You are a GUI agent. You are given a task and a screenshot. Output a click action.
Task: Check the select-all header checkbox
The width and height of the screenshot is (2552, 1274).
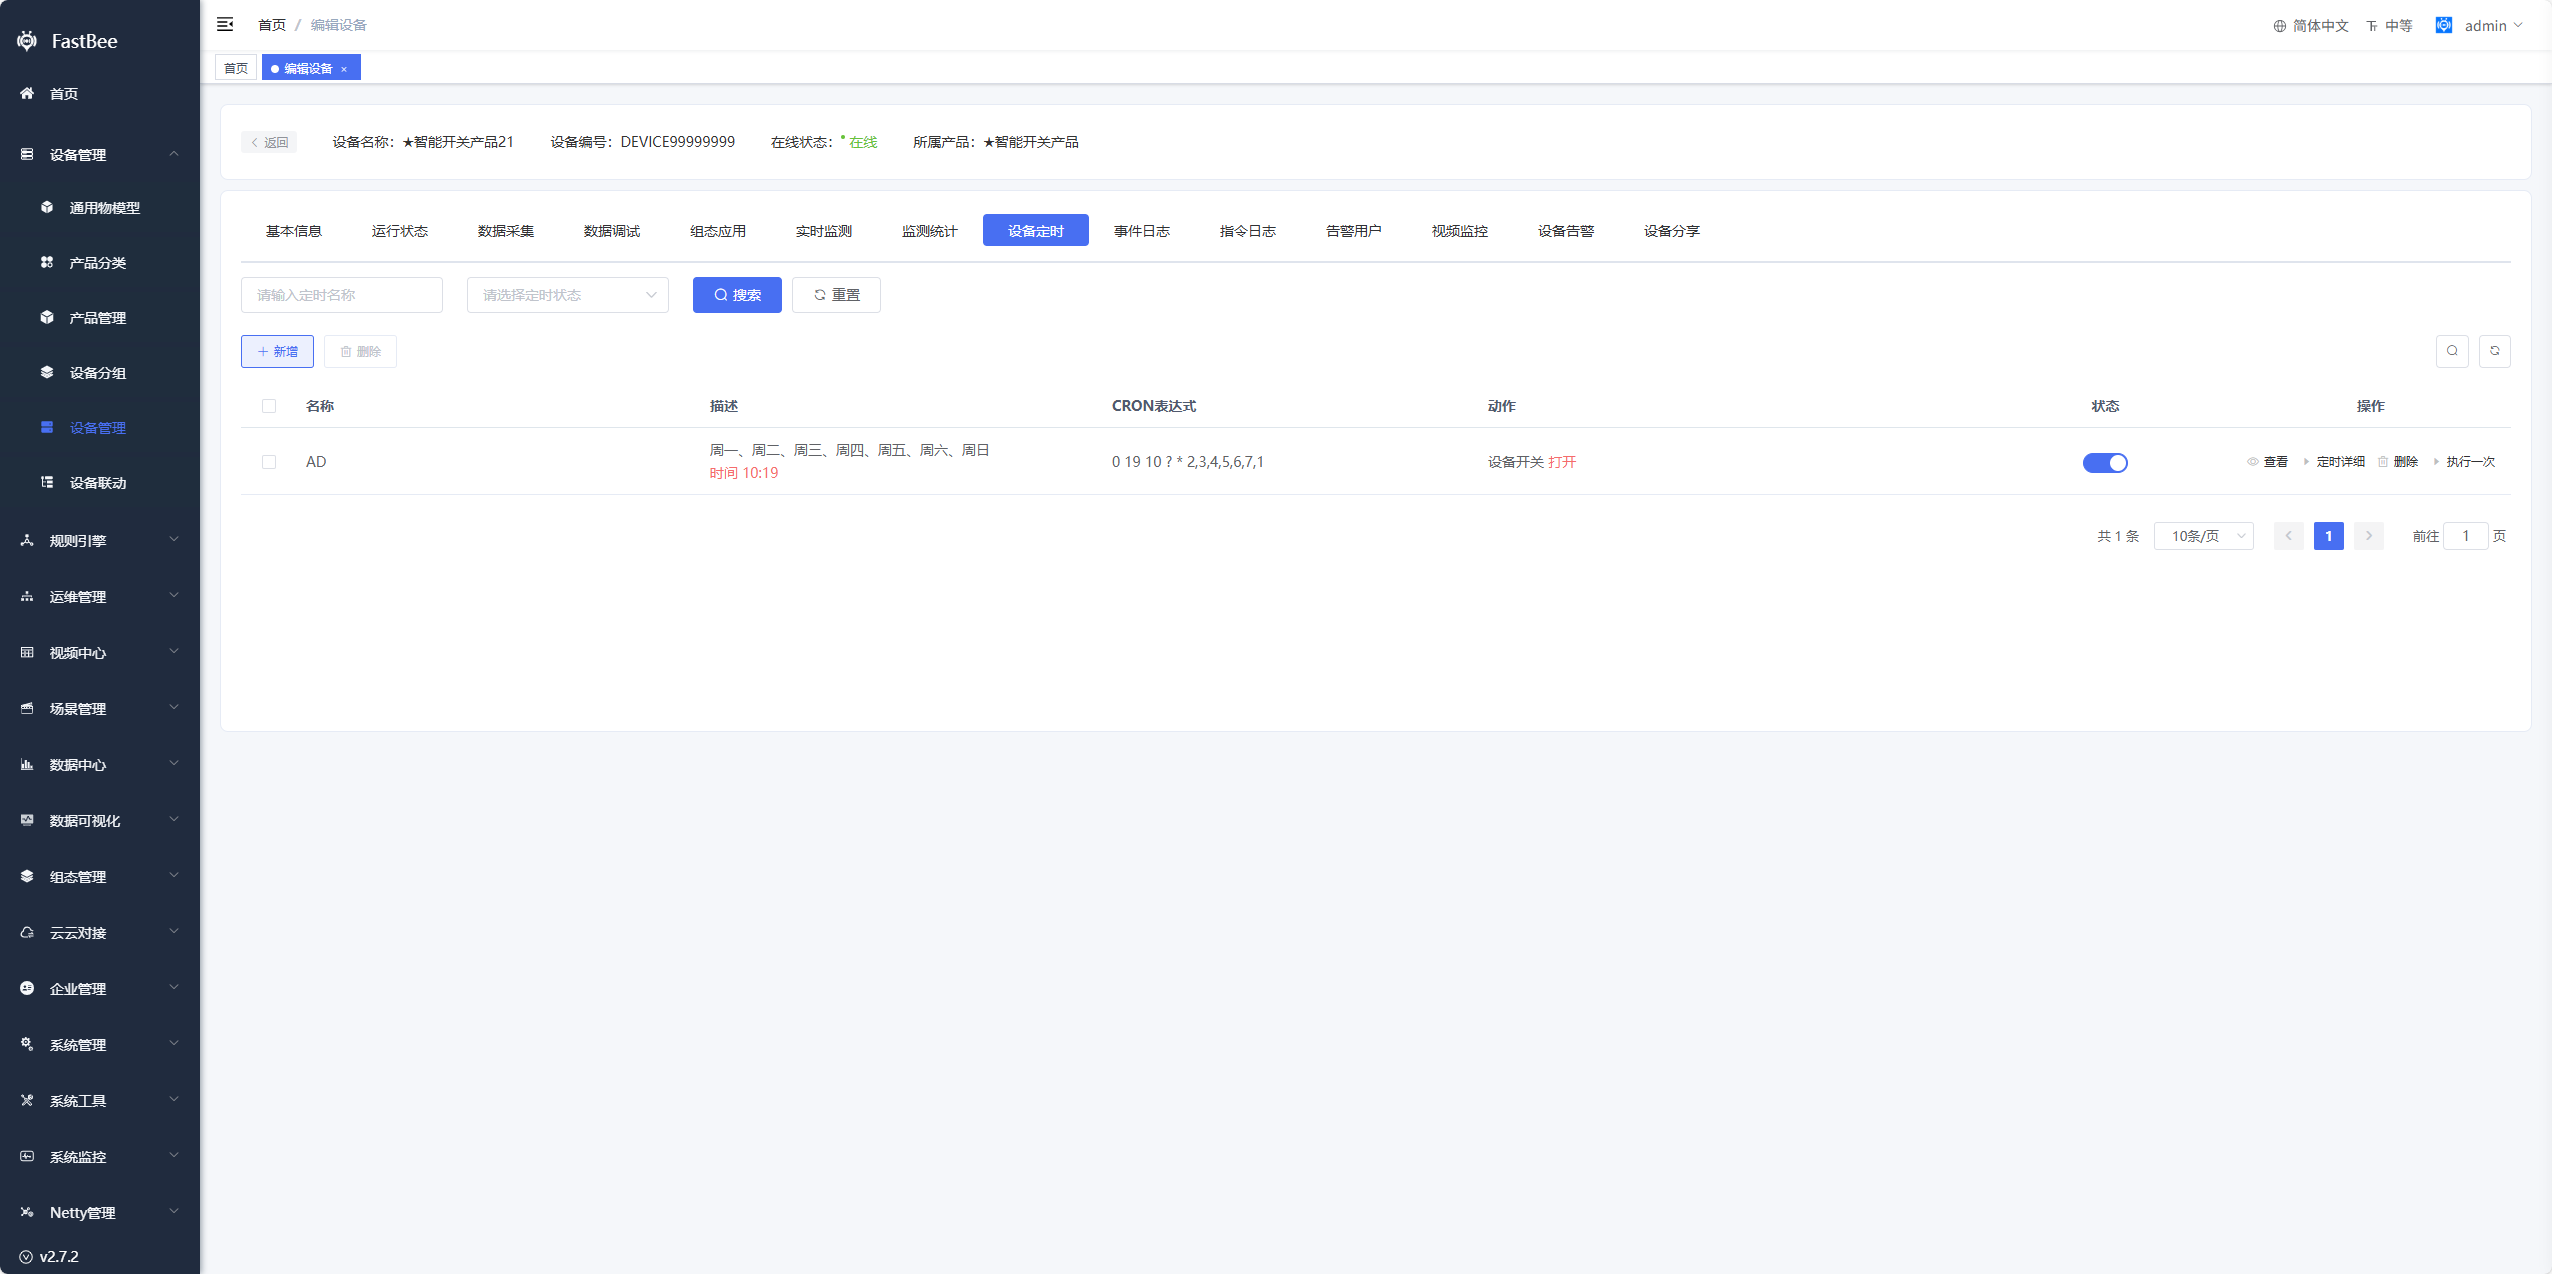[x=269, y=406]
